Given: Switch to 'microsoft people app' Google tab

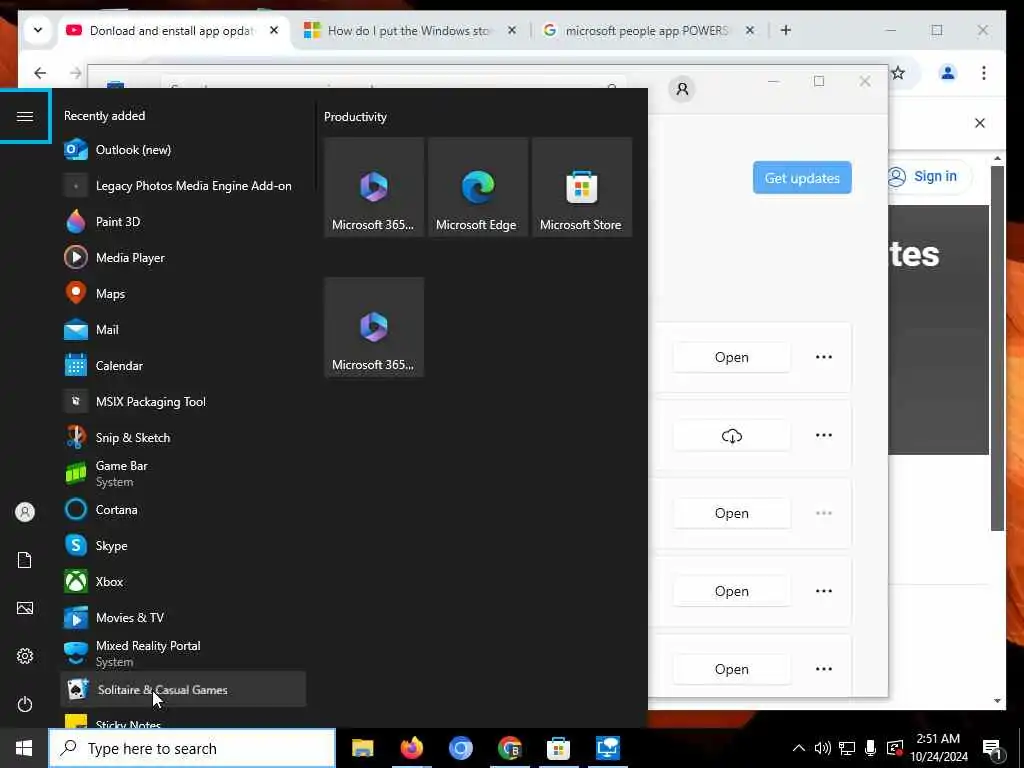Looking at the screenshot, I should (x=647, y=31).
